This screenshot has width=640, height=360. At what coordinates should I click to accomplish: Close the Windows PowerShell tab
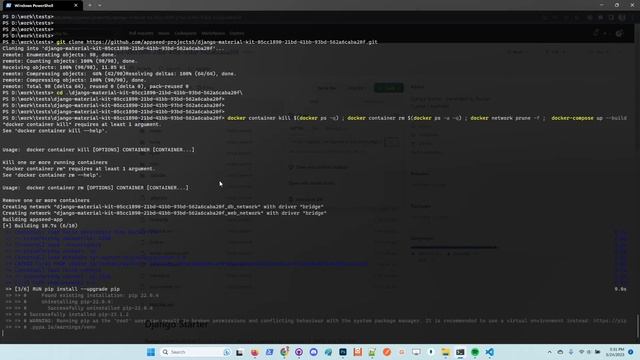click(x=76, y=5)
